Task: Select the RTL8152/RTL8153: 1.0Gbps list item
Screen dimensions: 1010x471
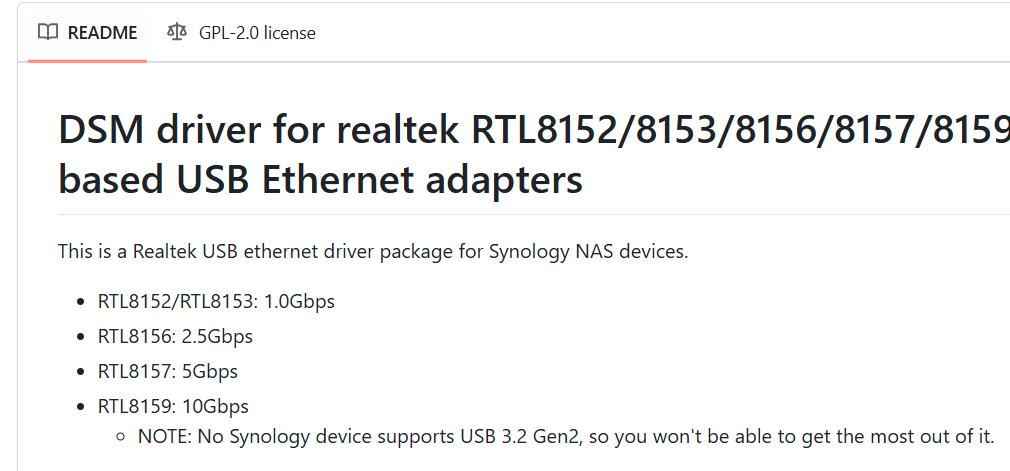Action: (x=216, y=301)
